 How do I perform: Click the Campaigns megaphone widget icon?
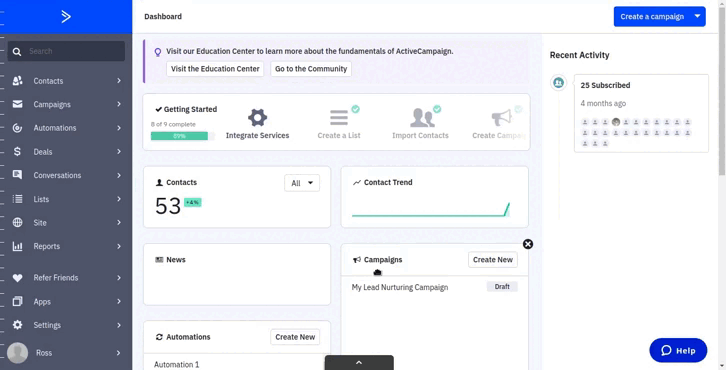(357, 260)
